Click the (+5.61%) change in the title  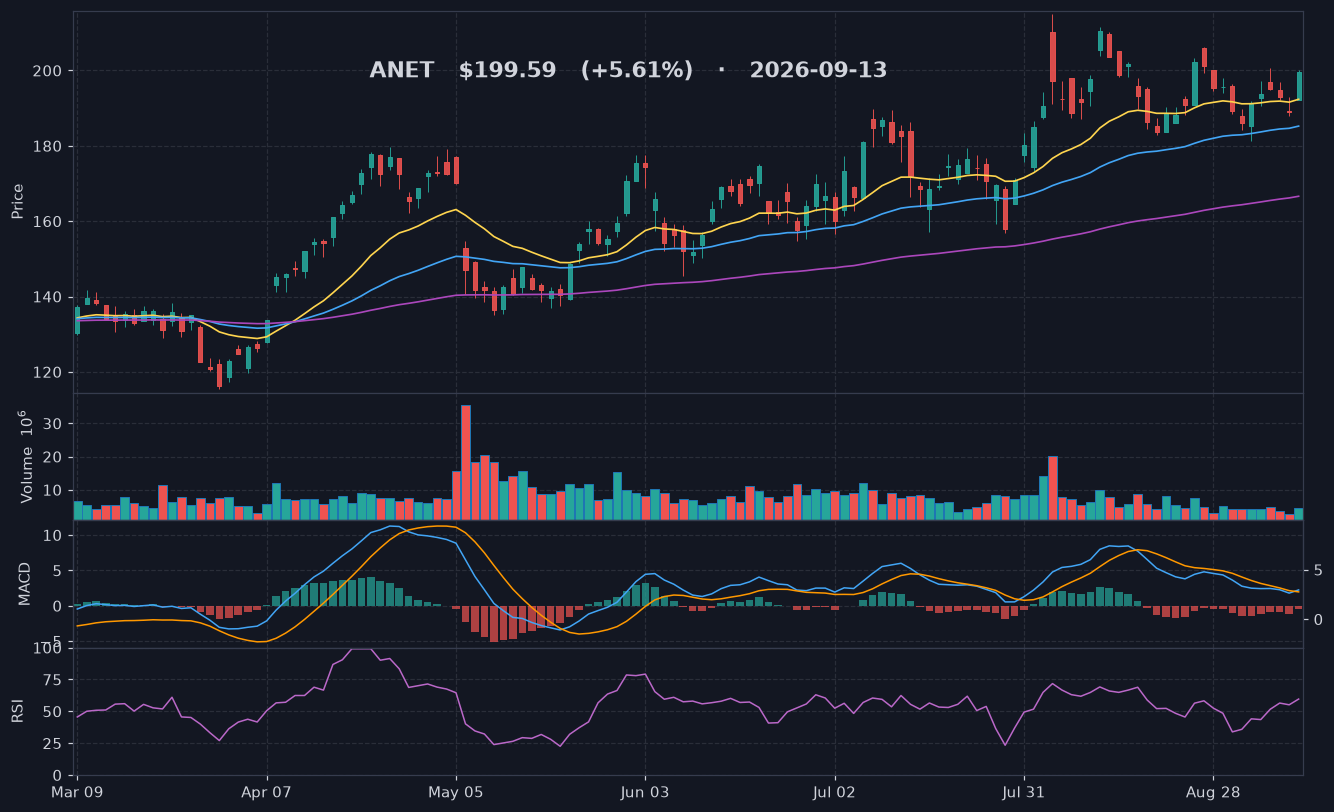pyautogui.click(x=637, y=71)
